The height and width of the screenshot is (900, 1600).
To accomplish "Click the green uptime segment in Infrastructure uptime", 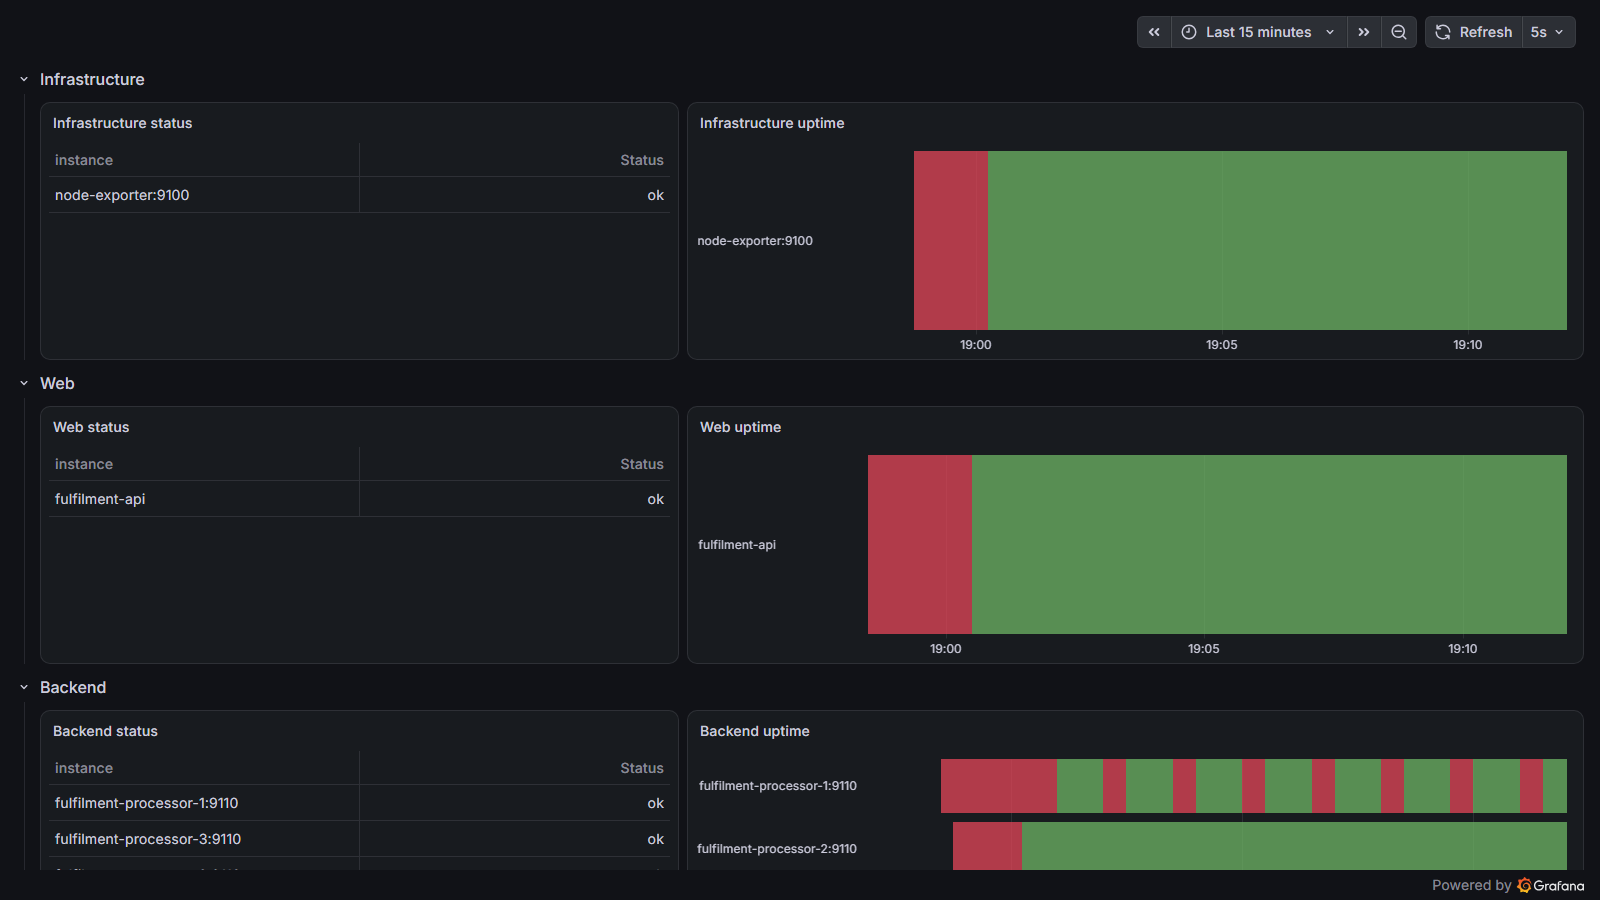I will [x=1277, y=240].
